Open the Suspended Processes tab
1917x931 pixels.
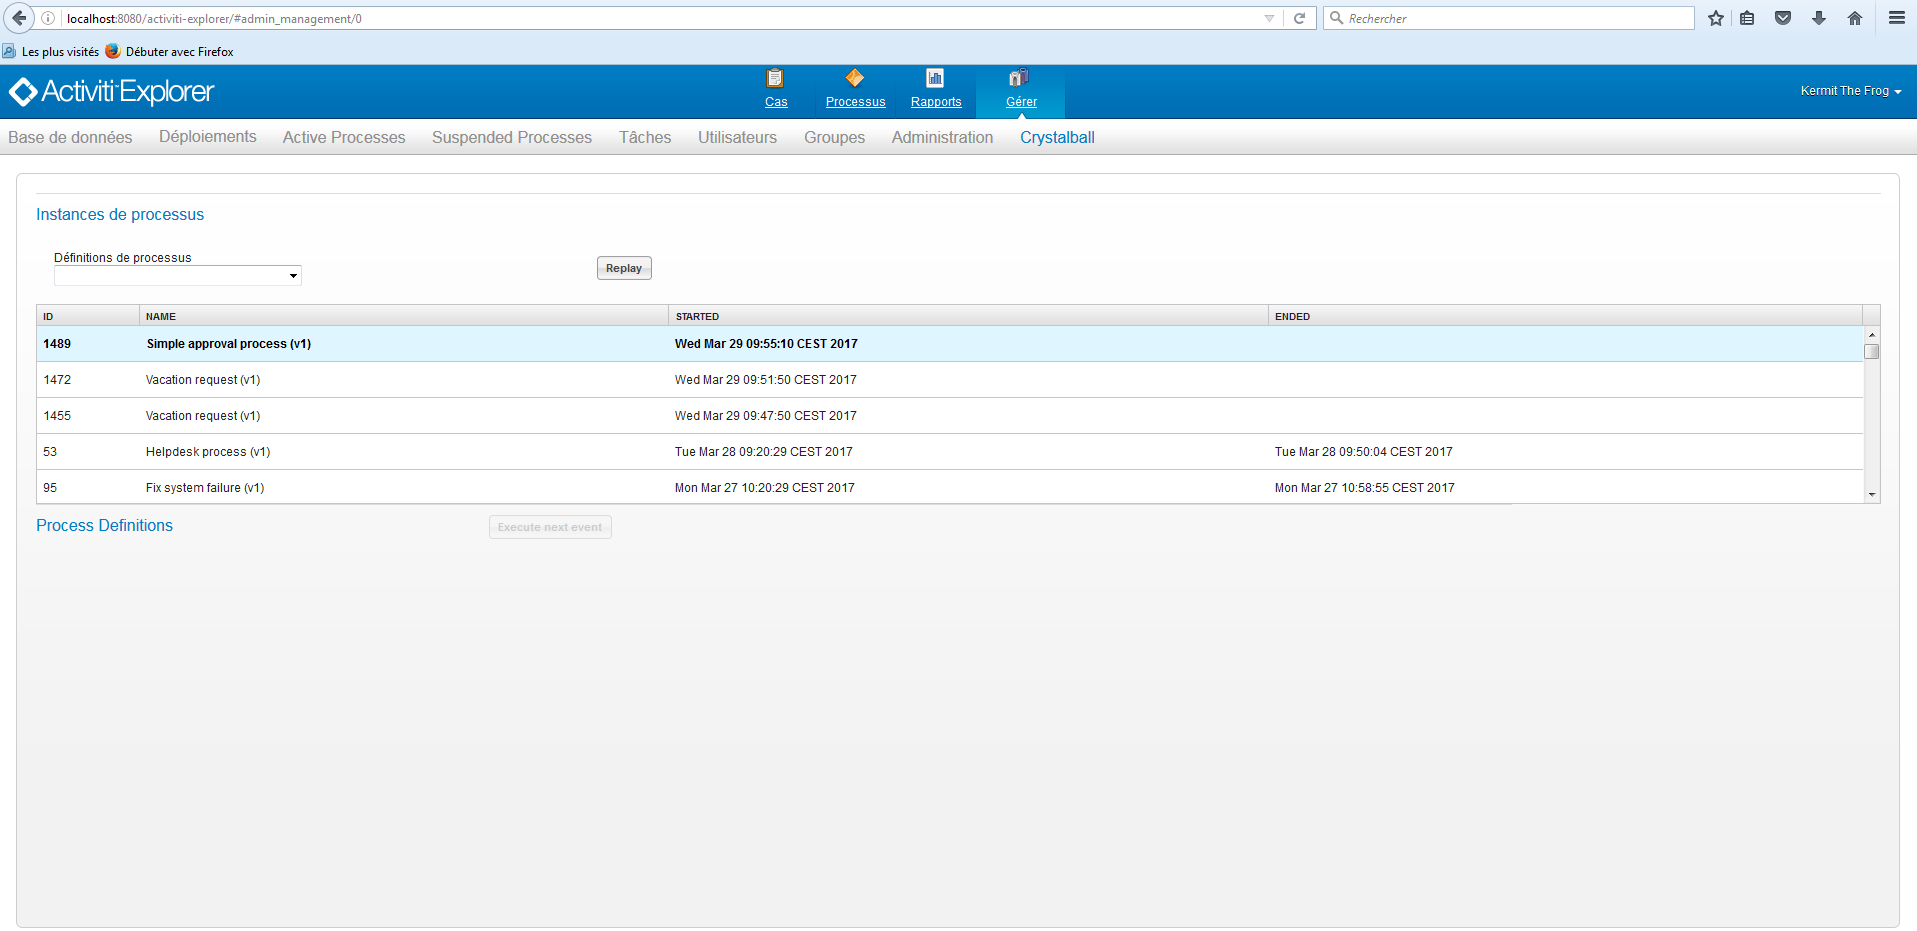(511, 138)
